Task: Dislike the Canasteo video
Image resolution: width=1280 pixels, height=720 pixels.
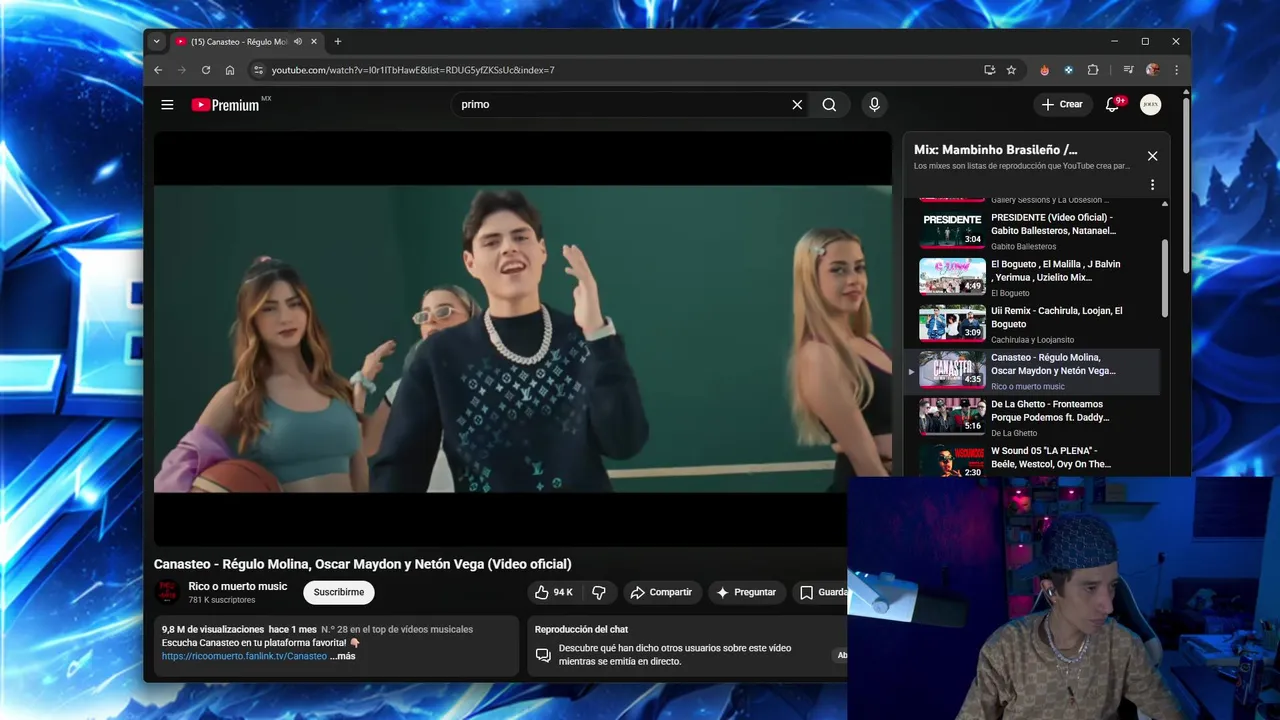Action: [598, 592]
